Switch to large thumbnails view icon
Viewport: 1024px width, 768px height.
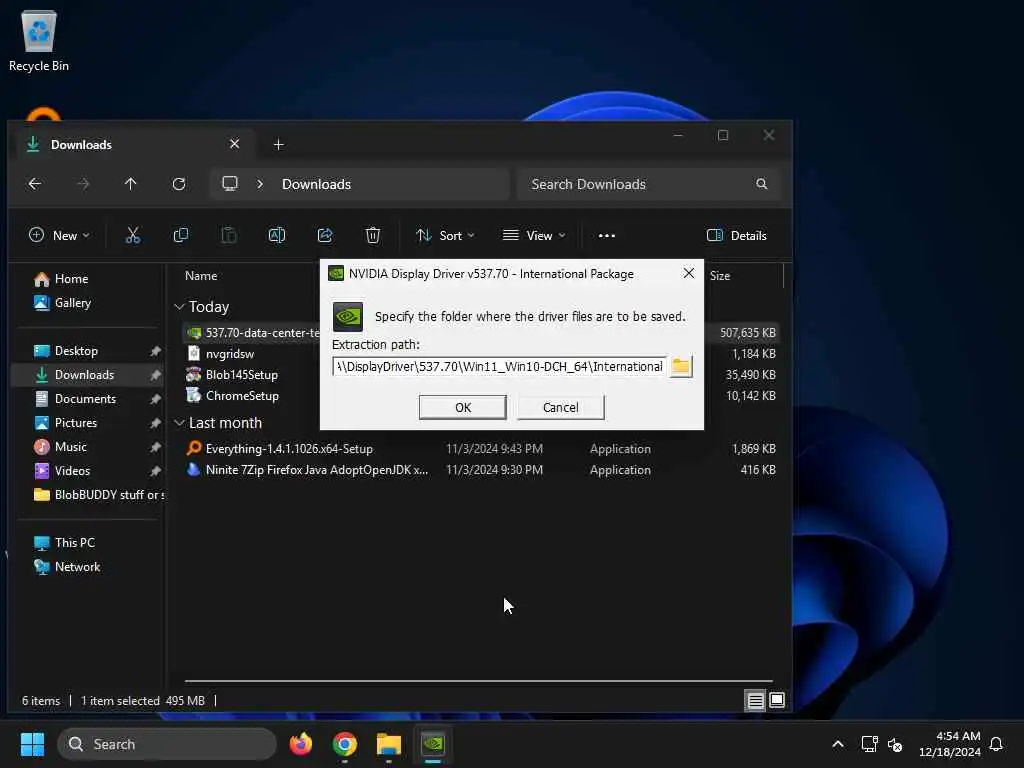point(777,701)
